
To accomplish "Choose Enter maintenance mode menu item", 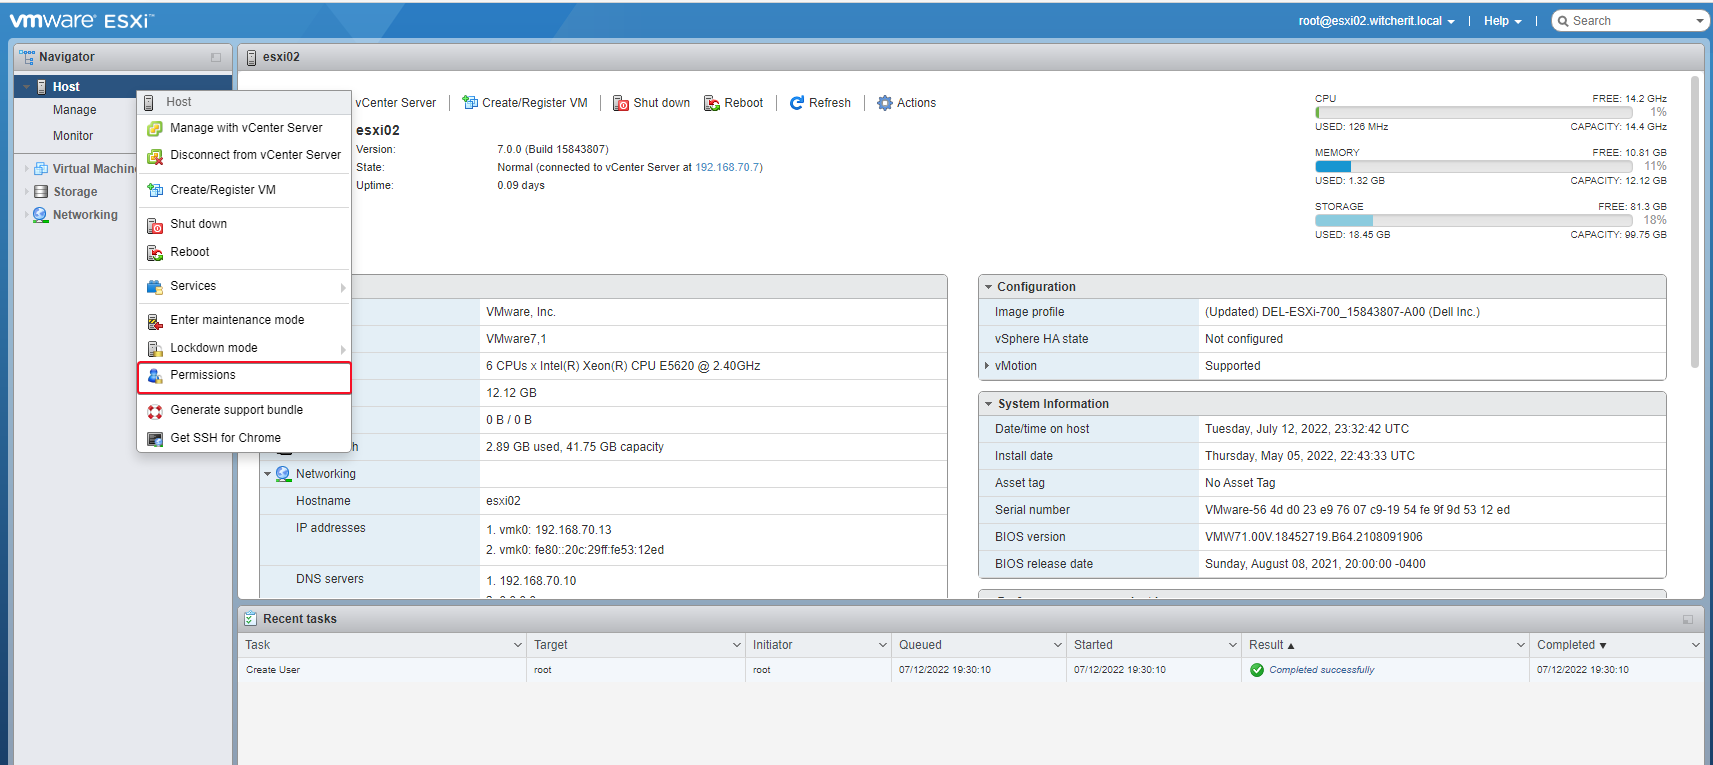I will [x=244, y=320].
